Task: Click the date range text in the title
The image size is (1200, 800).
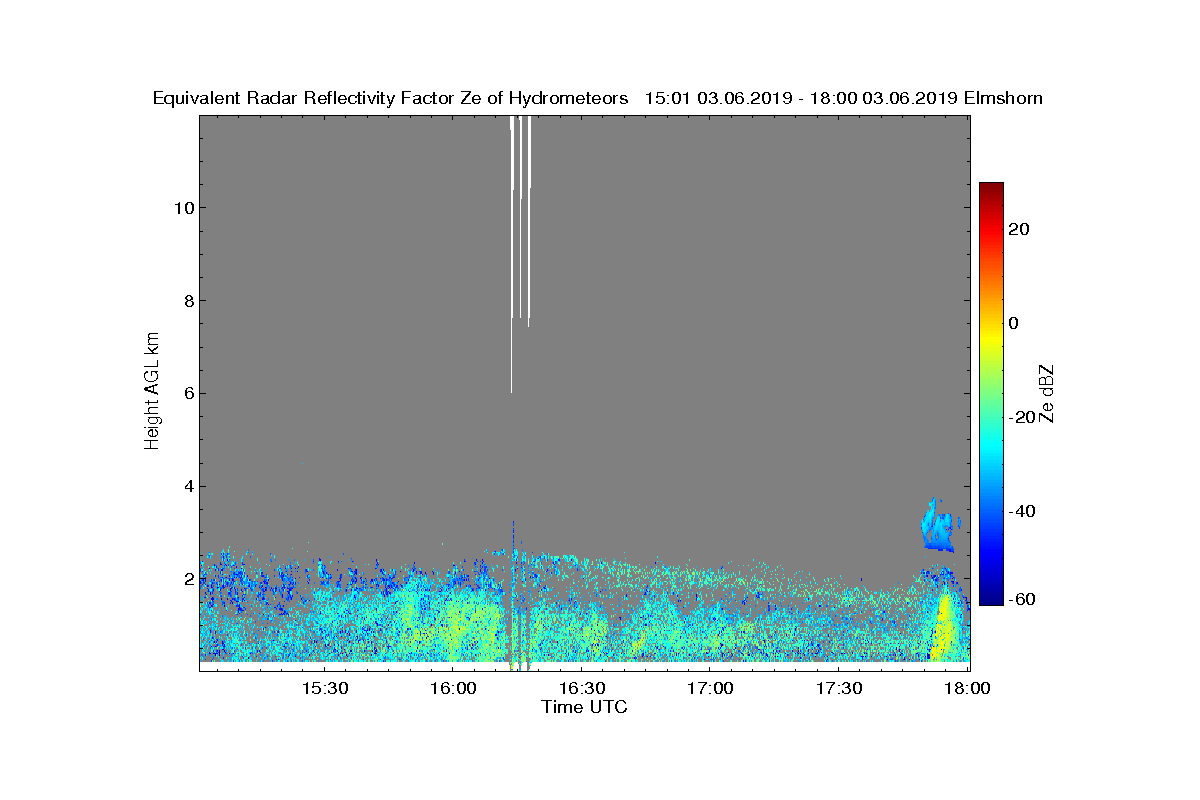Action: pyautogui.click(x=801, y=98)
